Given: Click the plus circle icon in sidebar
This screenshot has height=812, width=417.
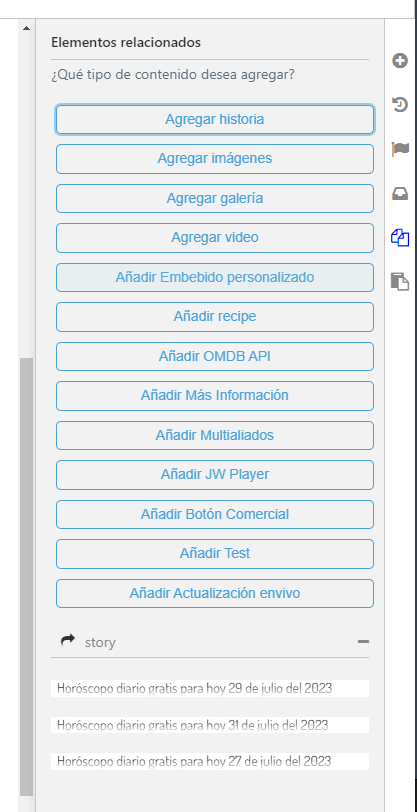Looking at the screenshot, I should [x=399, y=61].
